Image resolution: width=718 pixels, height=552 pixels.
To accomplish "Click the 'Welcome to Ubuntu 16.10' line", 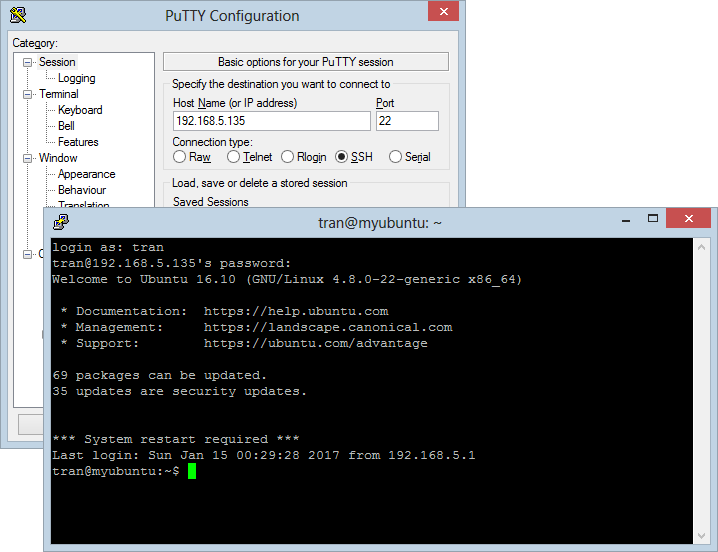I will 287,279.
